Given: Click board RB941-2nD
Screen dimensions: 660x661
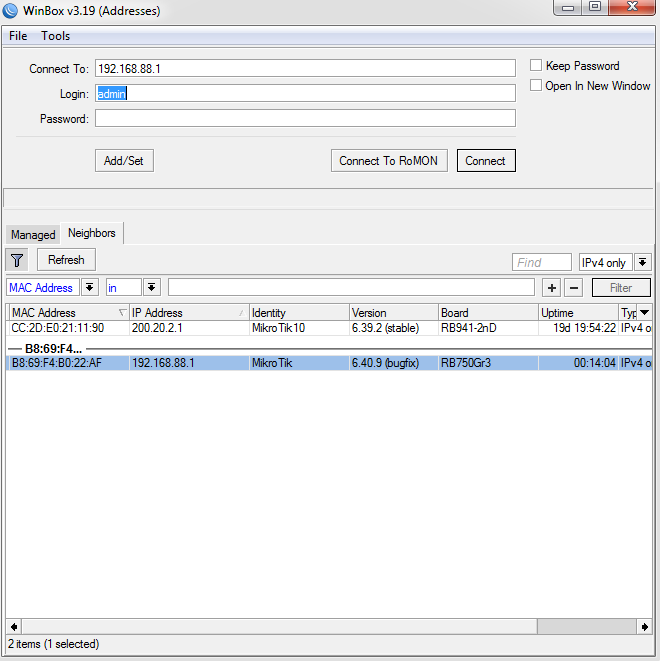Looking at the screenshot, I should coord(469,328).
